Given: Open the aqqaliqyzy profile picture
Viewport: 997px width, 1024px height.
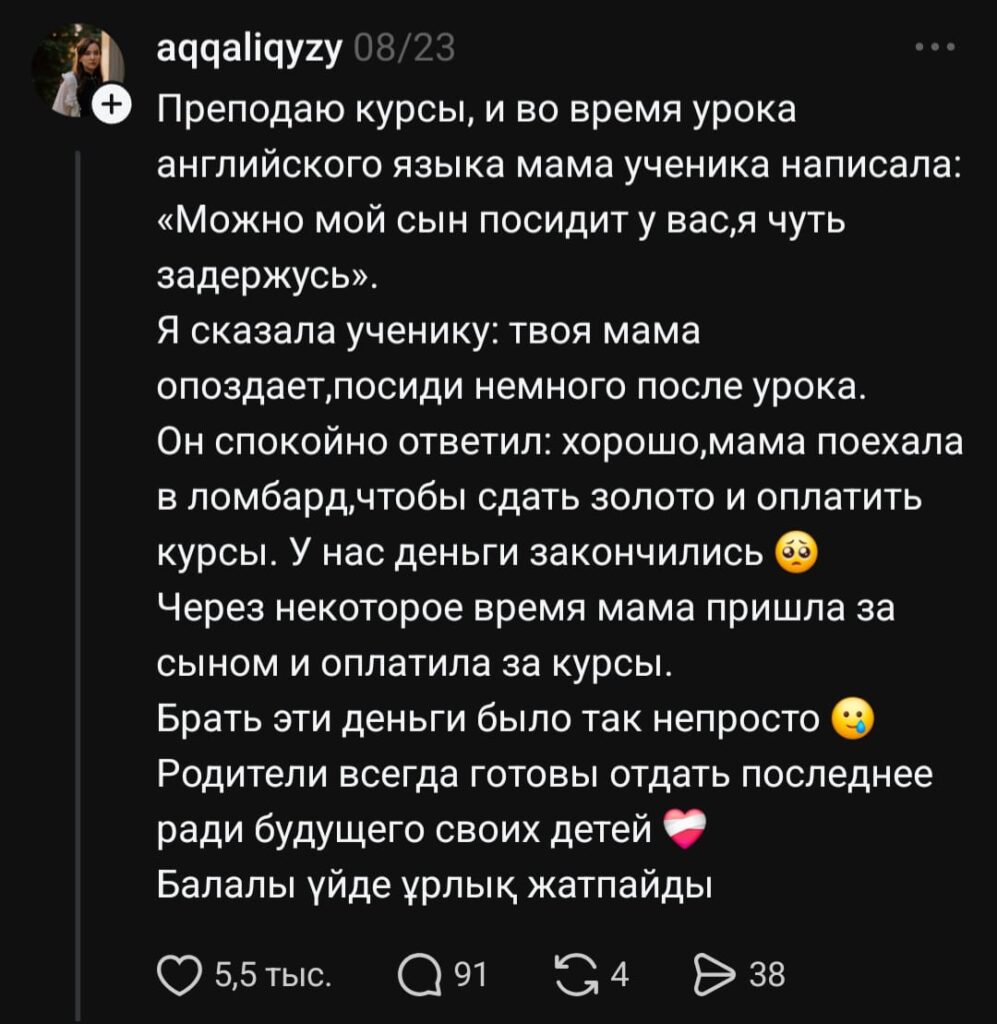Looking at the screenshot, I should click(x=76, y=68).
